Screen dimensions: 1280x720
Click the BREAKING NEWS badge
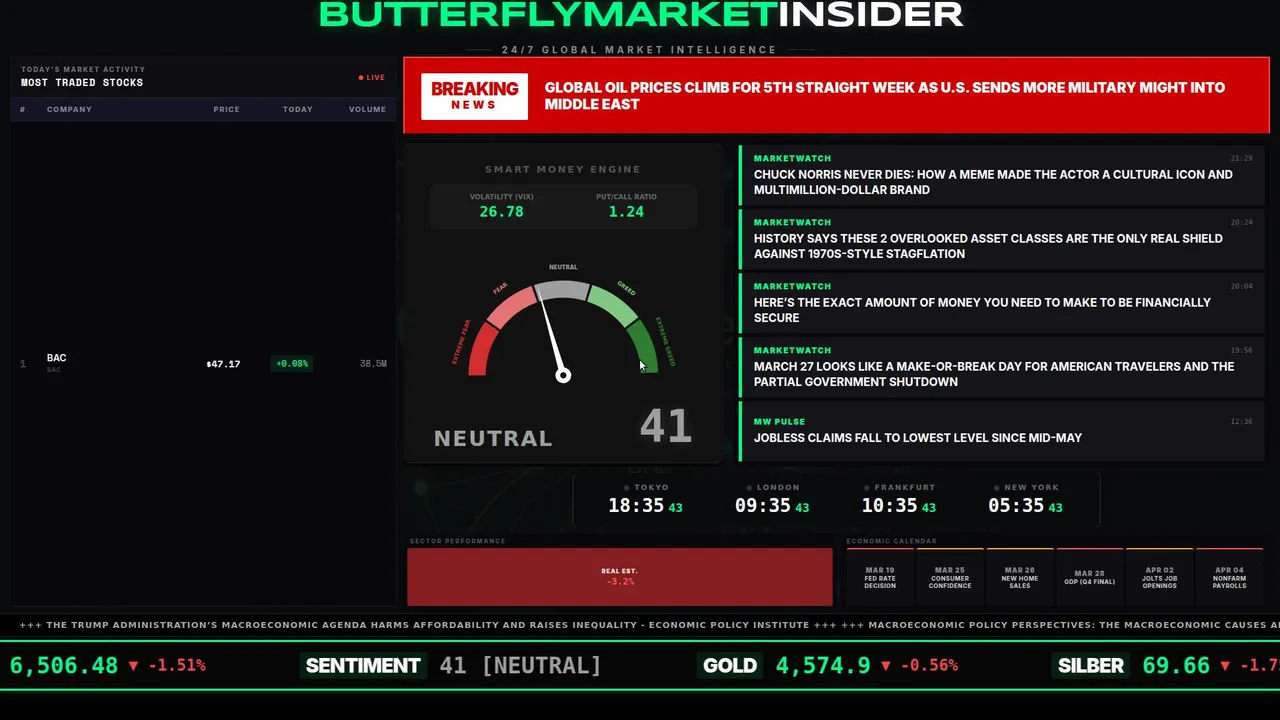(474, 96)
